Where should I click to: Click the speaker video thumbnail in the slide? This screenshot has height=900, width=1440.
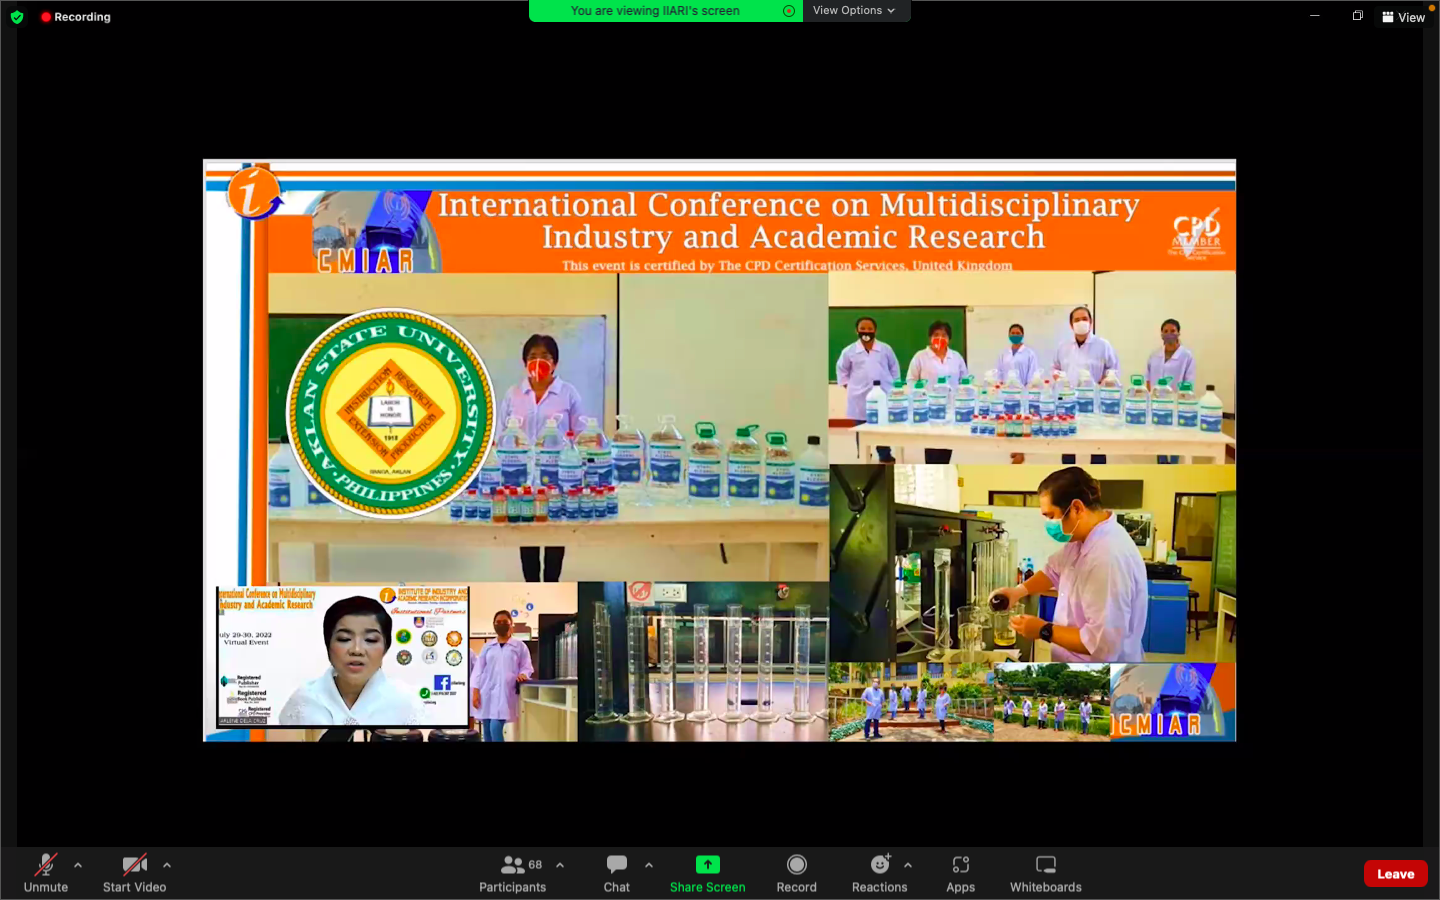coord(343,656)
